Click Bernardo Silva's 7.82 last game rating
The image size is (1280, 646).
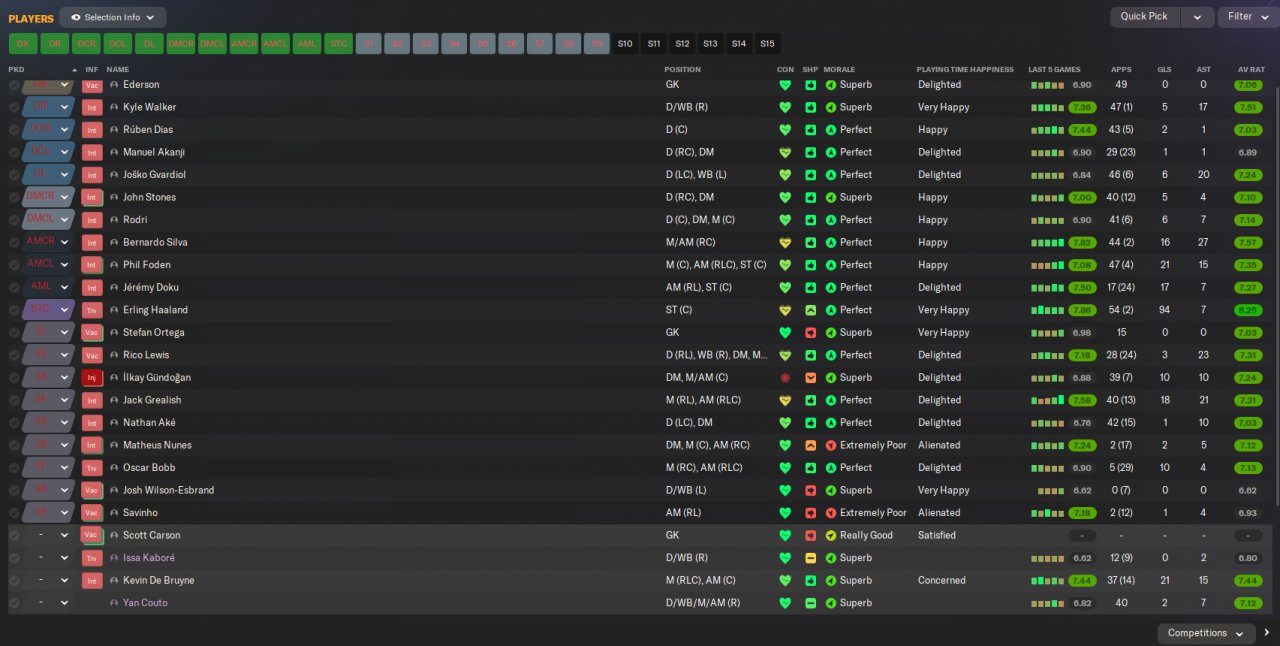1082,242
